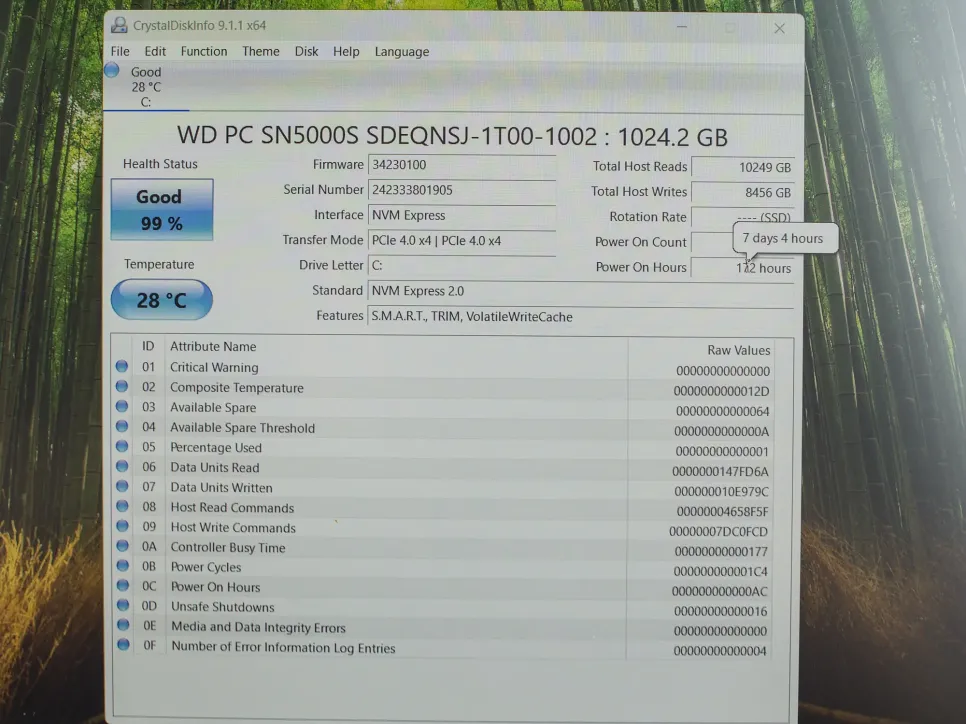The height and width of the screenshot is (724, 966).
Task: Select the Good 28 °C C: disk tab
Action: tap(146, 86)
